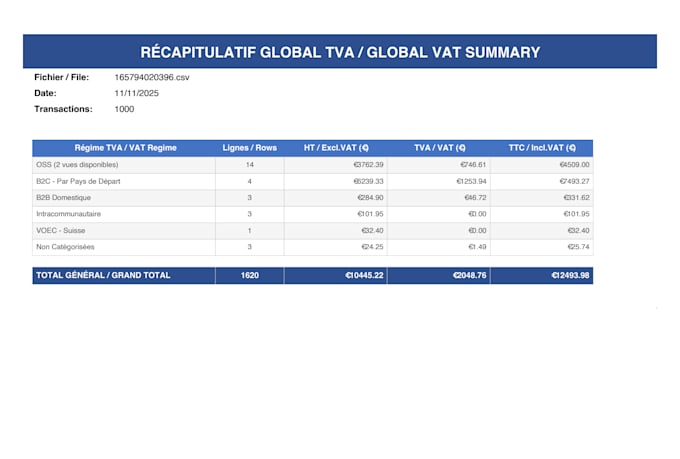Click the grand total VAT amount '€2048.76'
The image size is (680, 459).
pos(470,275)
